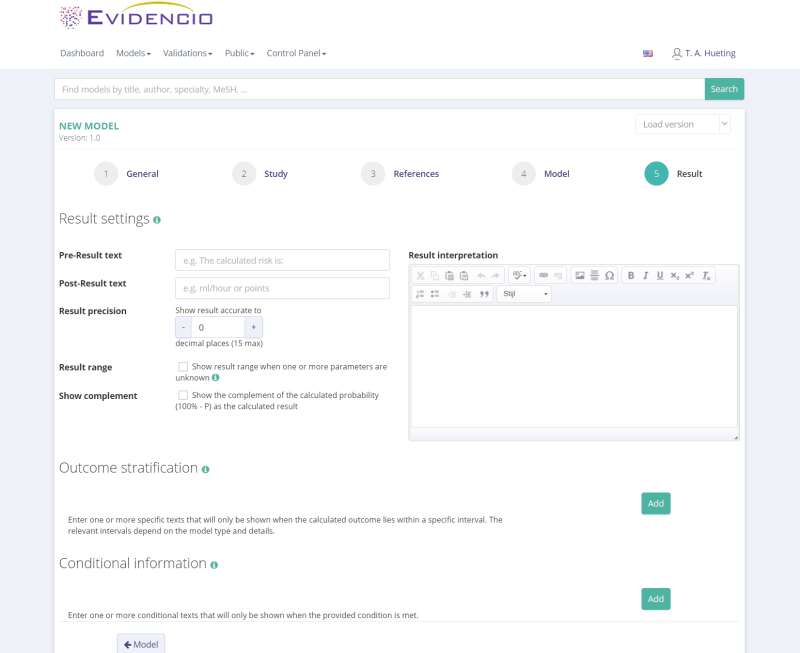This screenshot has width=800, height=653.
Task: Click Add under Outcome stratification
Action: click(655, 503)
